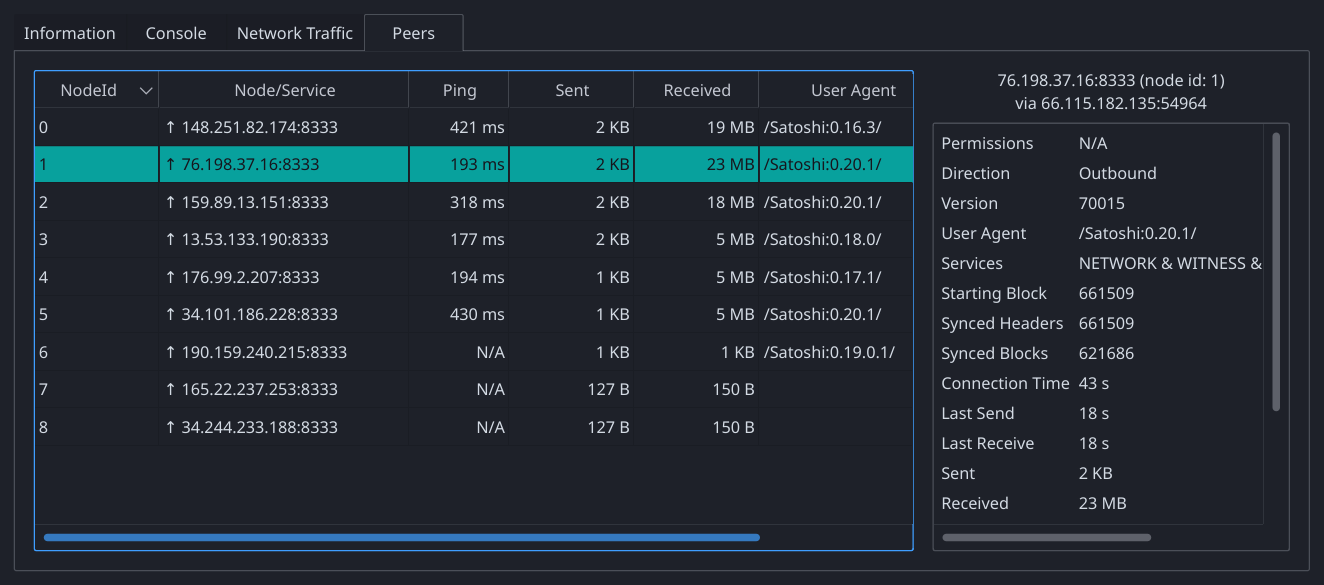Viewport: 1324px width, 585px height.
Task: Open the Information tab
Action: pos(69,33)
